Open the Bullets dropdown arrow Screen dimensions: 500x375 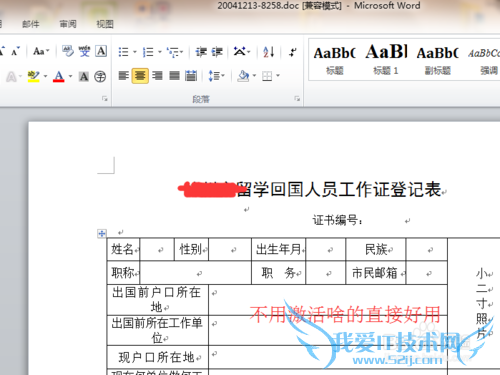(x=135, y=52)
